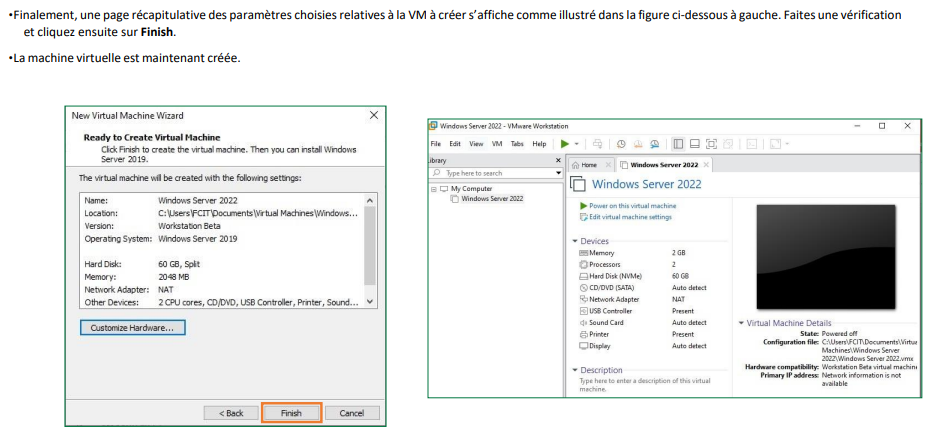The height and width of the screenshot is (436, 936).
Task: Click the Processors device icon
Action: [584, 265]
